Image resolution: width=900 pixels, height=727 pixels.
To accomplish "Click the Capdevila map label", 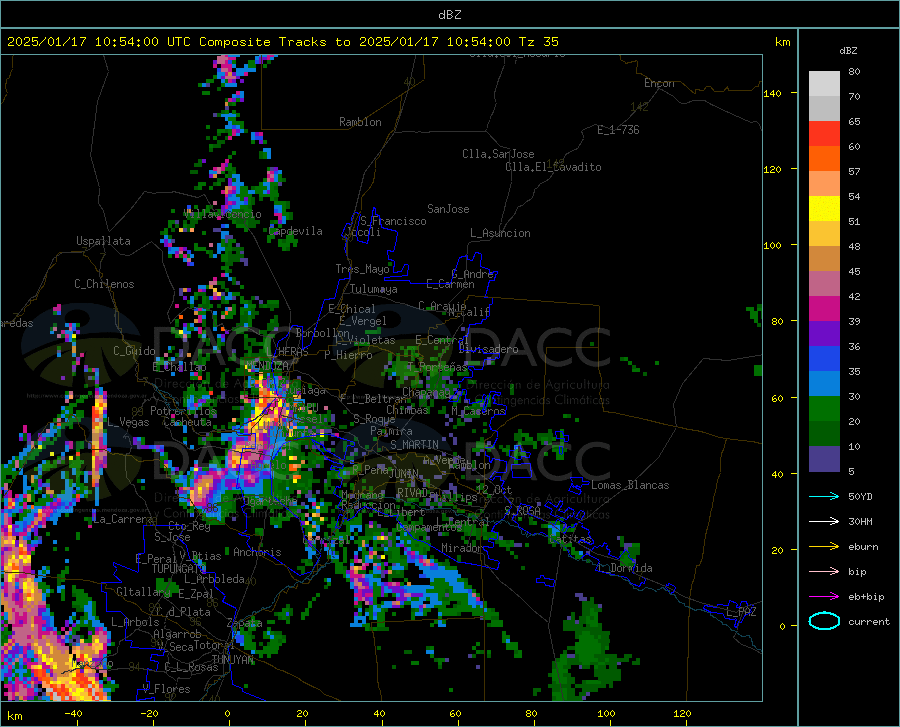I will (x=295, y=231).
